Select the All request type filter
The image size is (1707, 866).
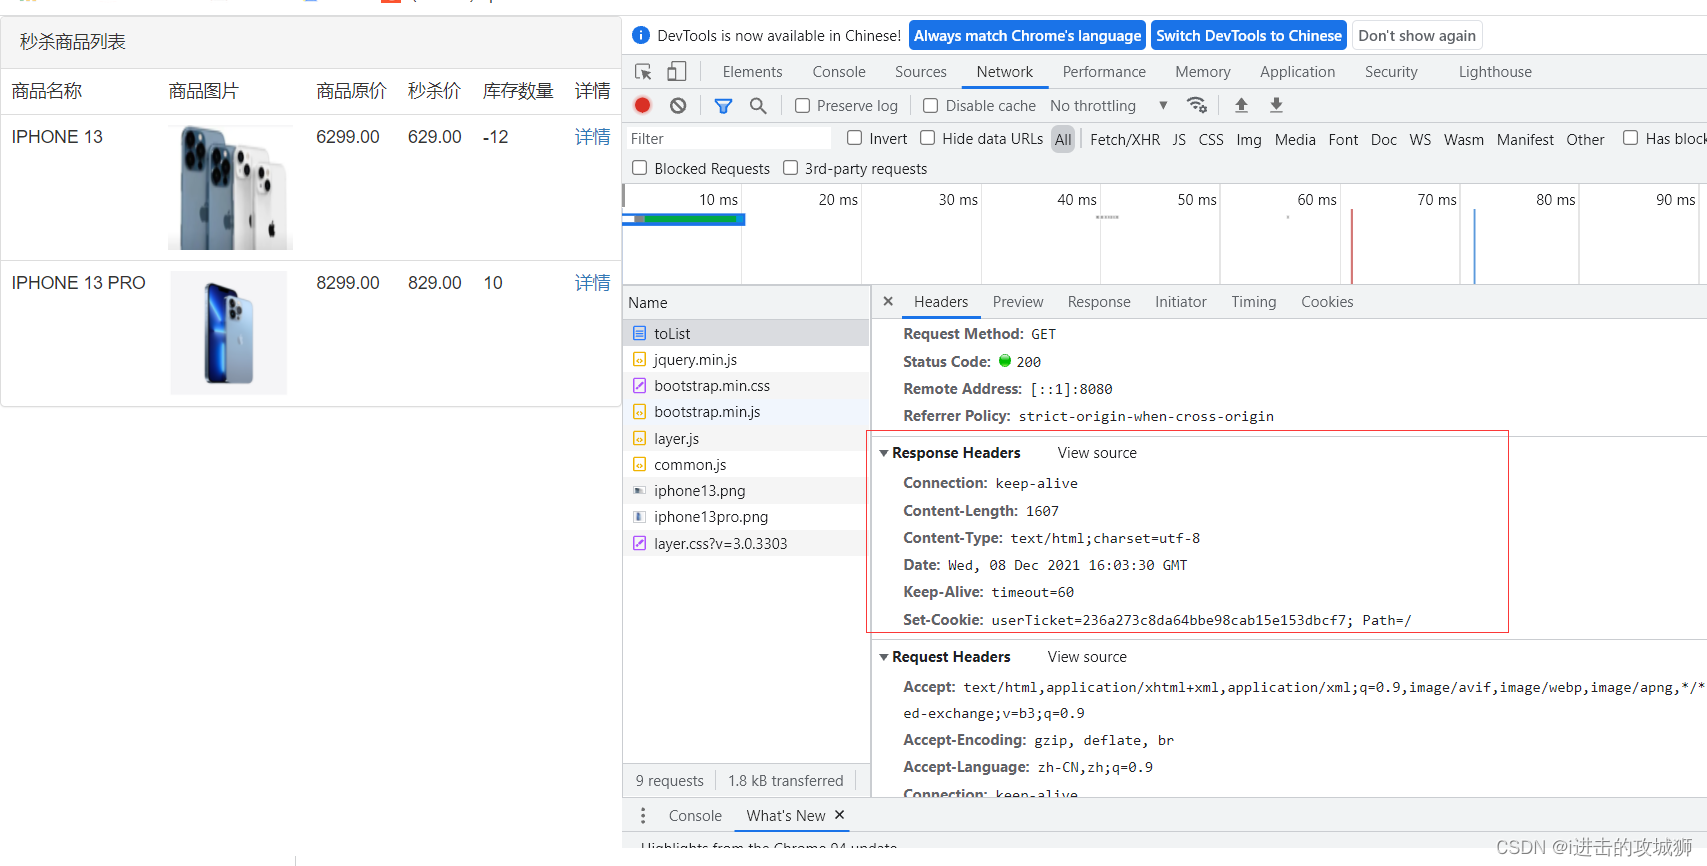tap(1063, 140)
